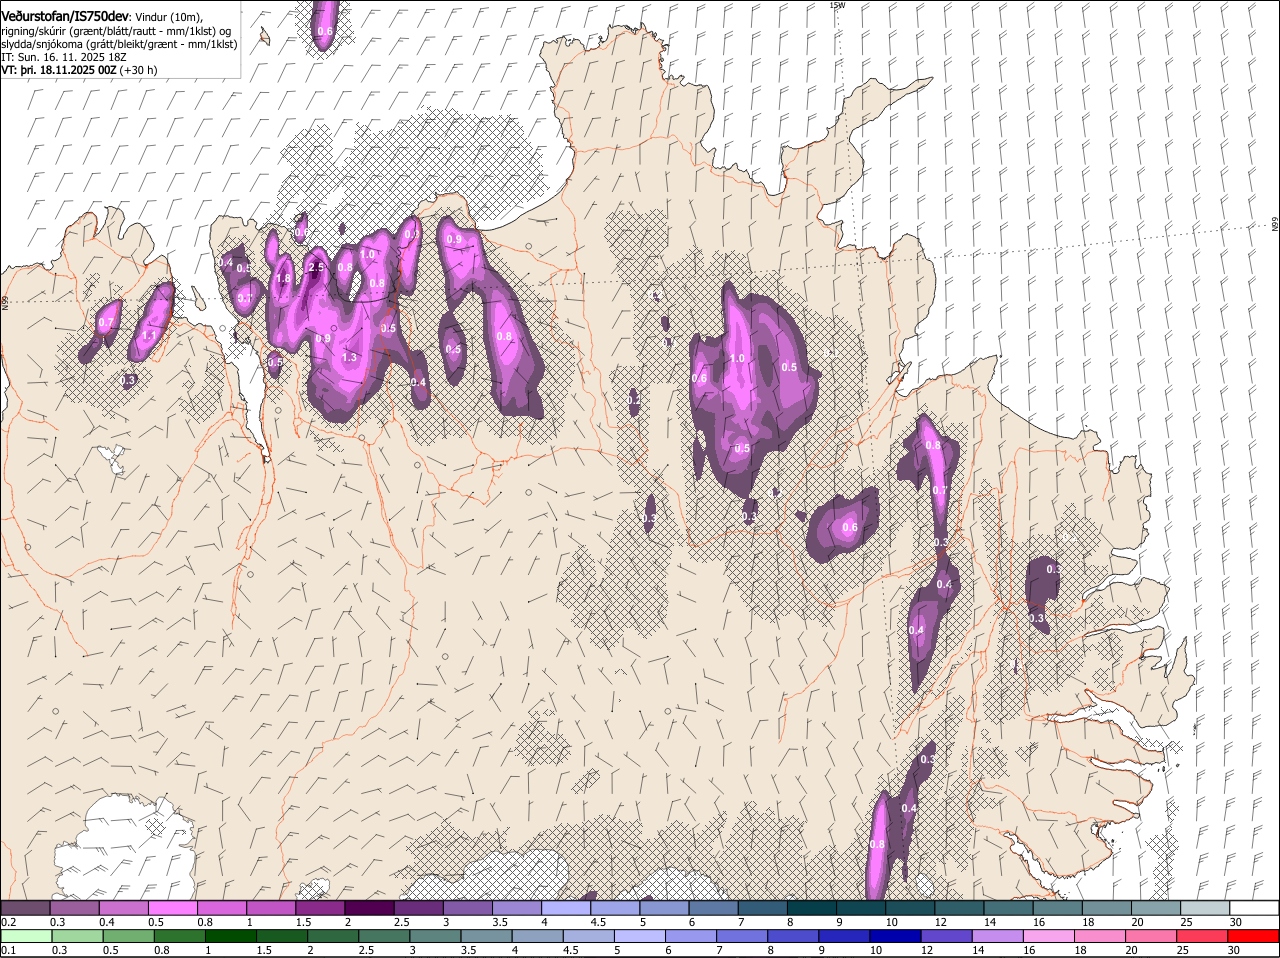Pick bottom legend swatch between 10 and 12
Image resolution: width=1280 pixels, height=958 pixels.
(894, 937)
